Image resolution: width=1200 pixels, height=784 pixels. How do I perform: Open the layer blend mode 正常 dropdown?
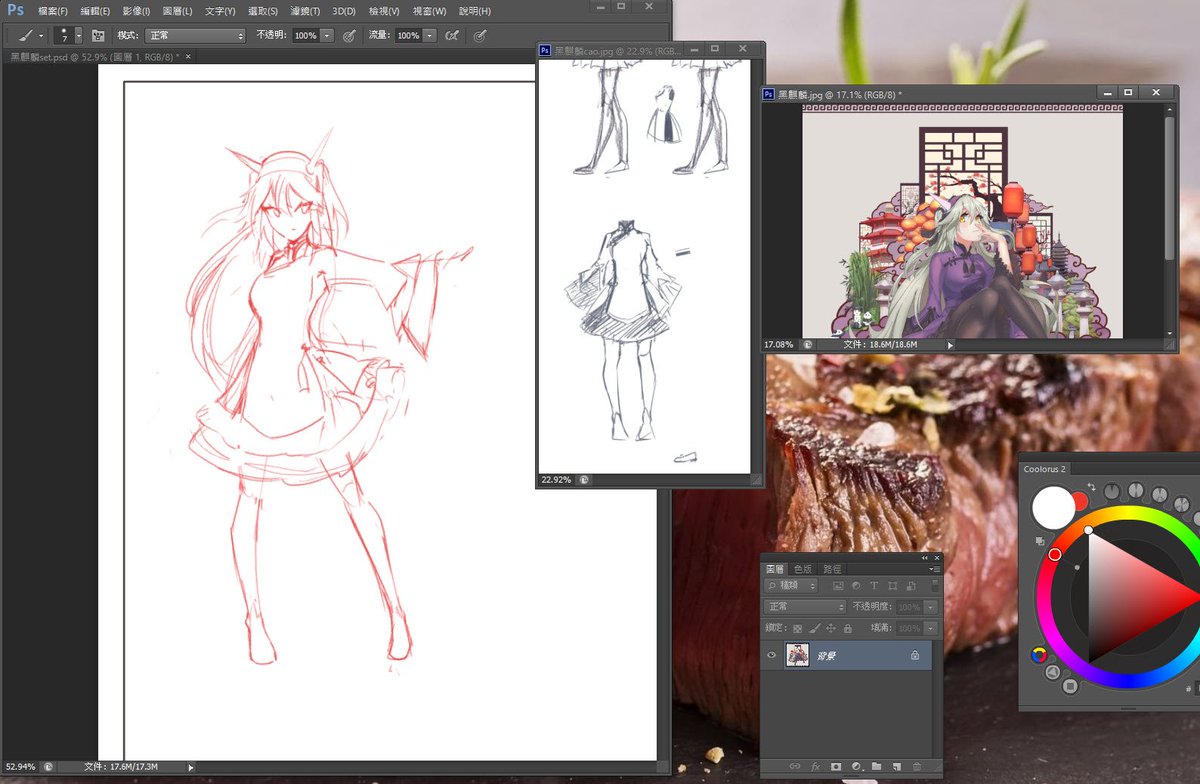(x=805, y=607)
